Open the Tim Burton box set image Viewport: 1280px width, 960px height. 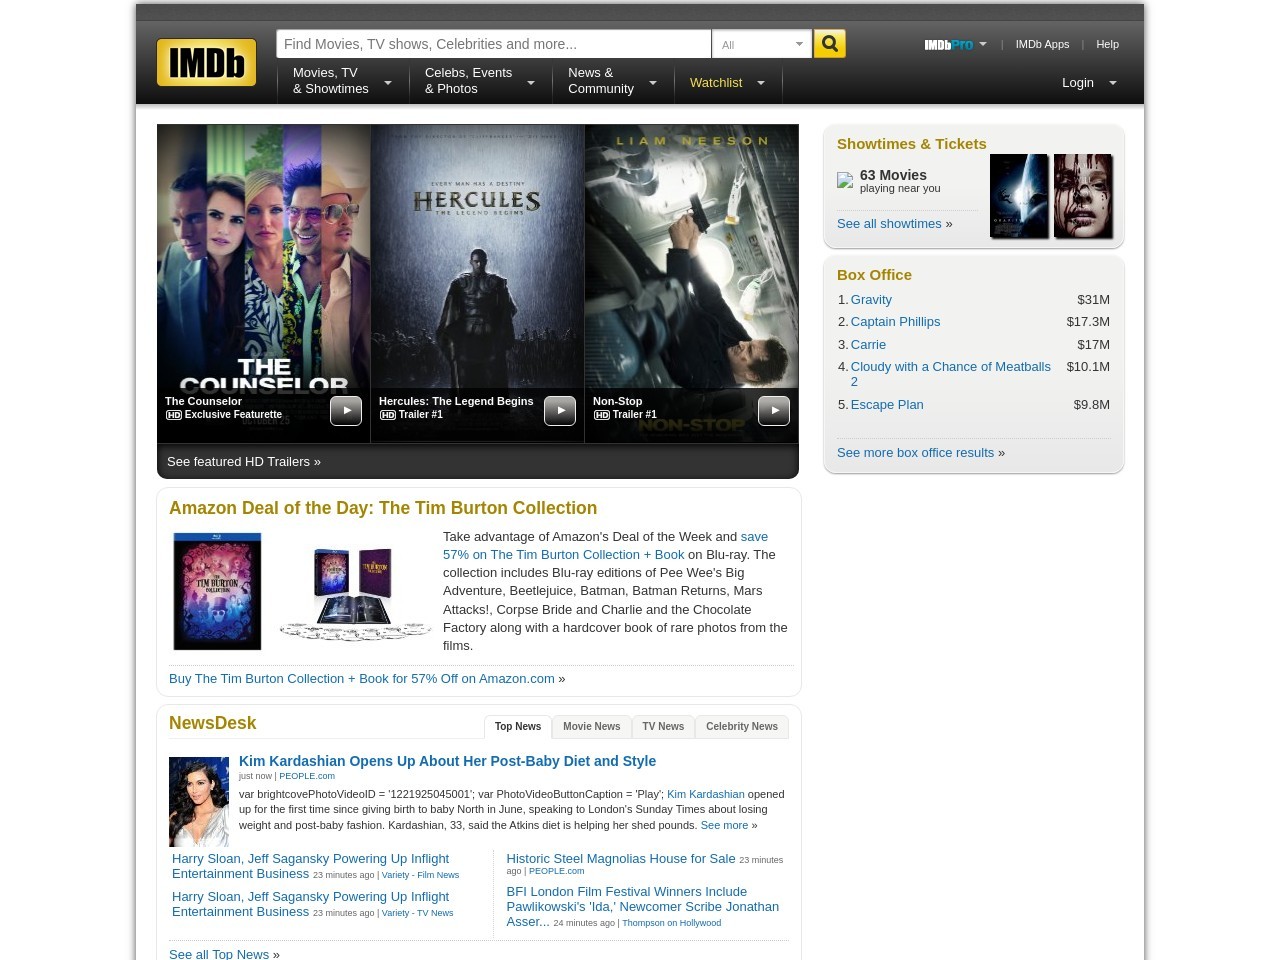pos(355,594)
